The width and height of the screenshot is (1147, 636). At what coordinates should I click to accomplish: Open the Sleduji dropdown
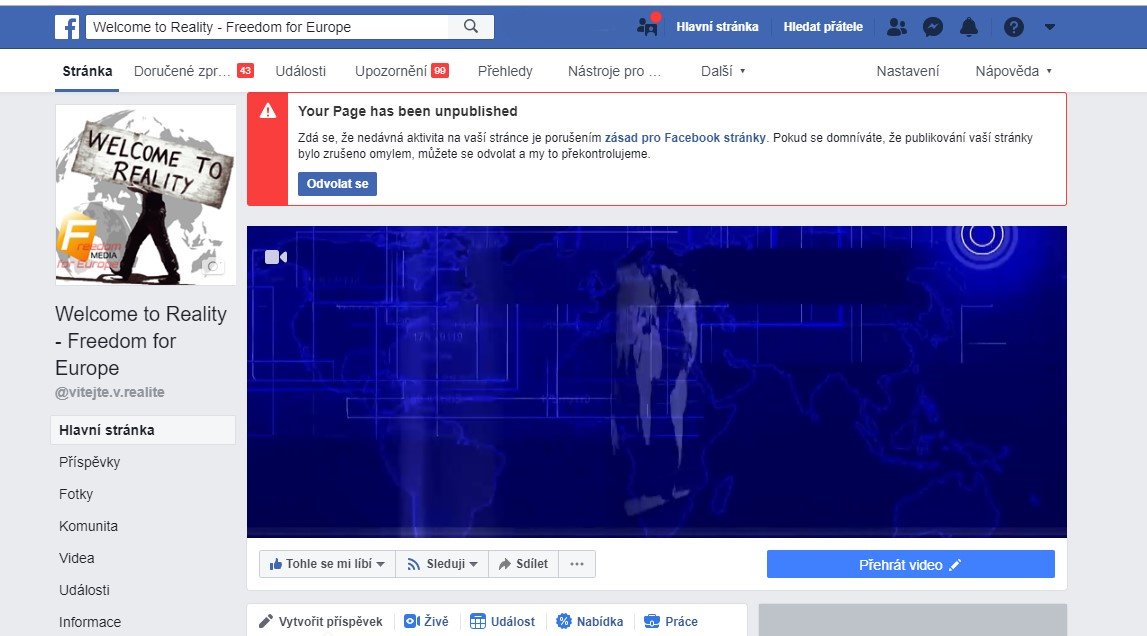[442, 564]
